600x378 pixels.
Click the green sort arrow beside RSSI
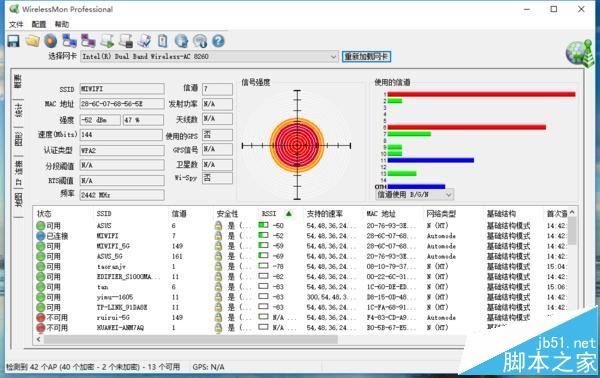pyautogui.click(x=289, y=213)
